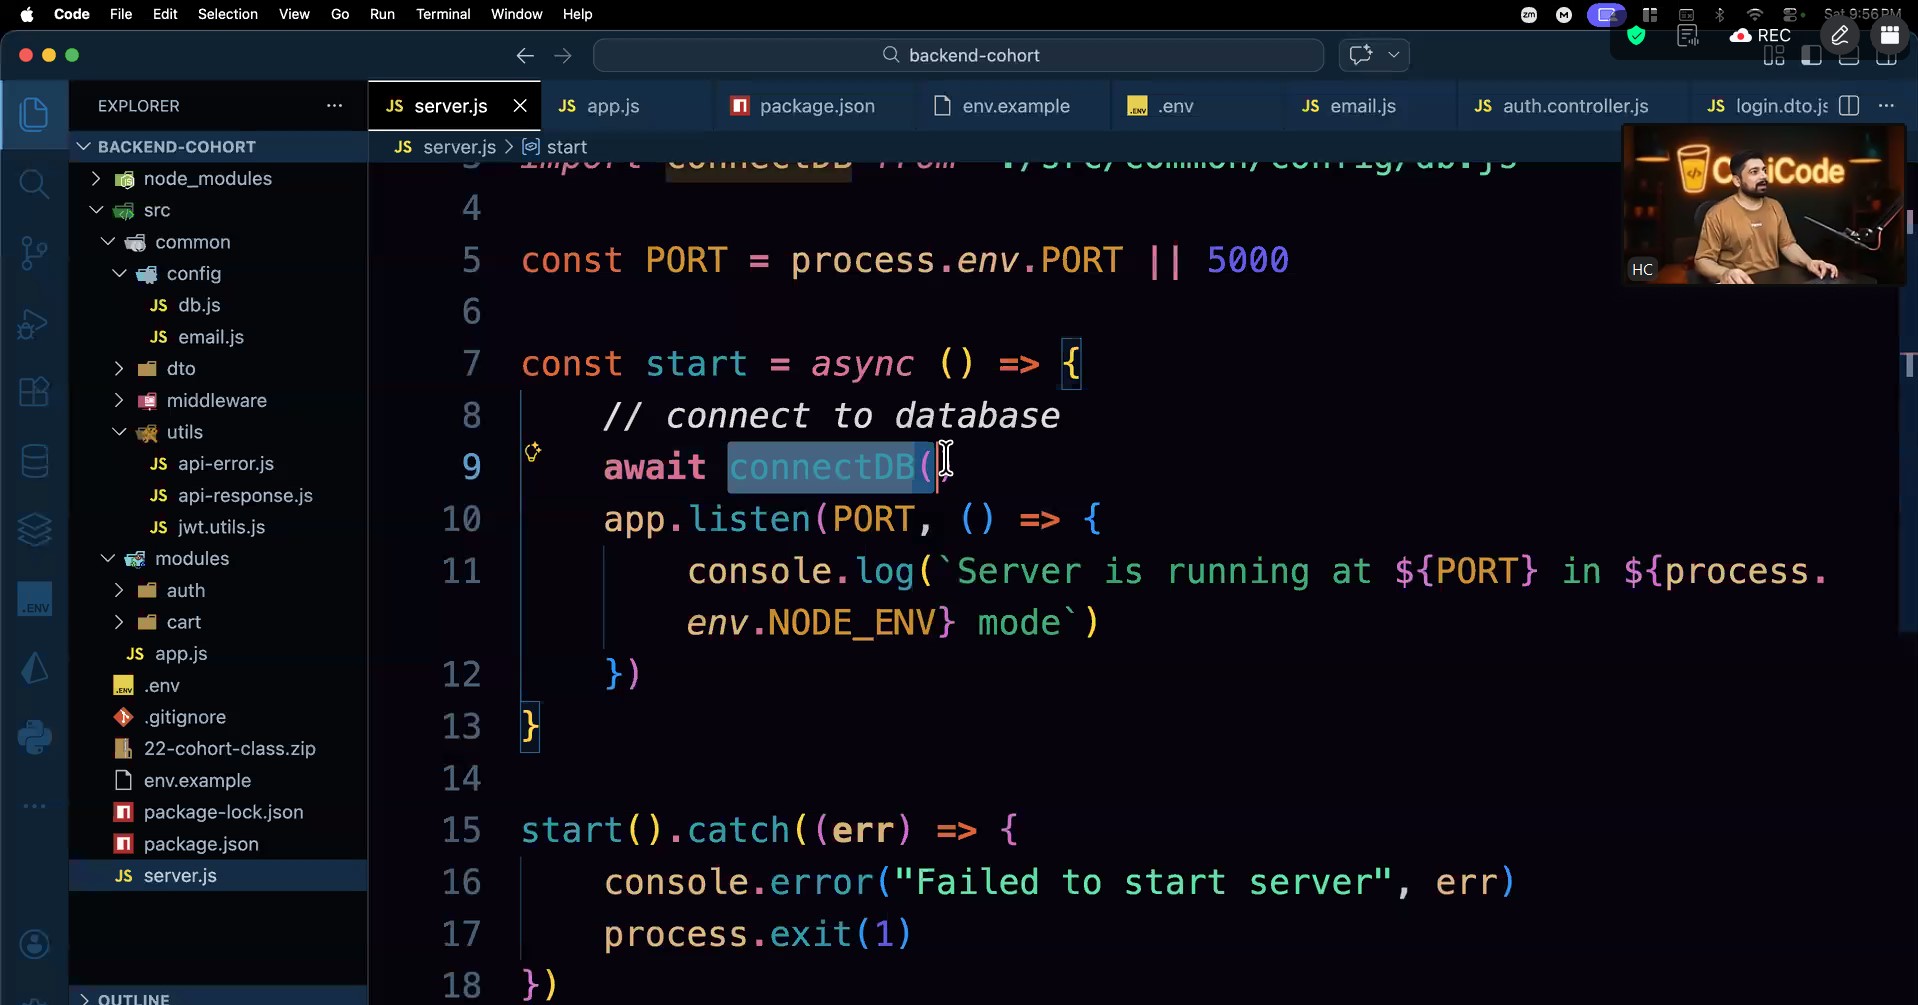Image resolution: width=1918 pixels, height=1005 pixels.
Task: Click the start breadcrumb symbol
Action: (566, 147)
